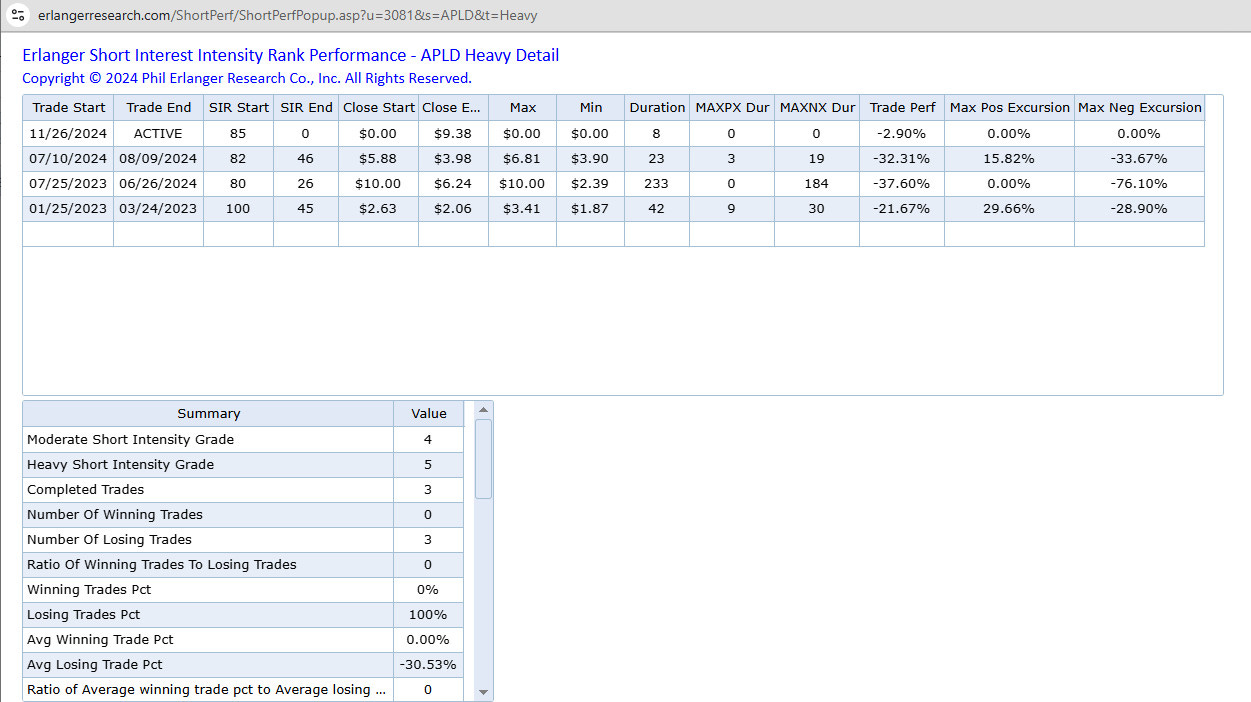Select the $5.88 close start cell
This screenshot has width=1251, height=702.
pos(379,159)
